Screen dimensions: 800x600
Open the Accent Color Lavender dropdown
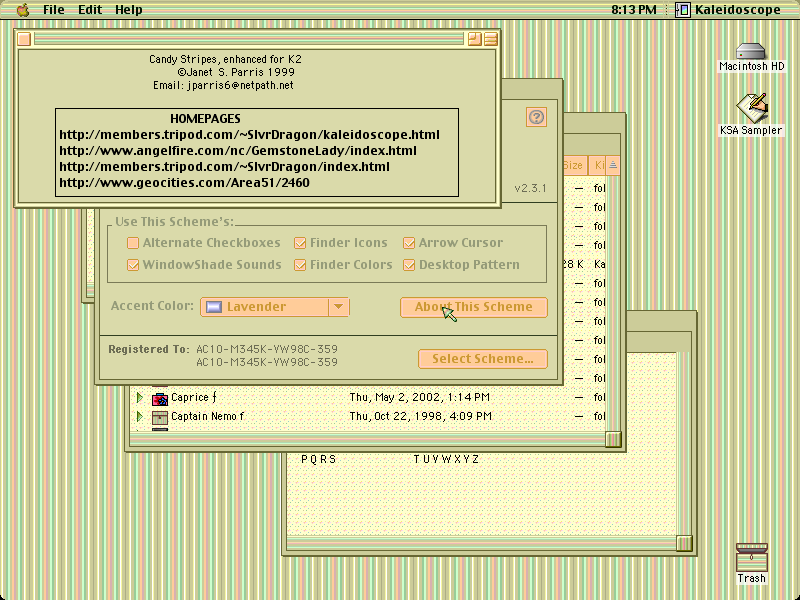click(x=274, y=307)
